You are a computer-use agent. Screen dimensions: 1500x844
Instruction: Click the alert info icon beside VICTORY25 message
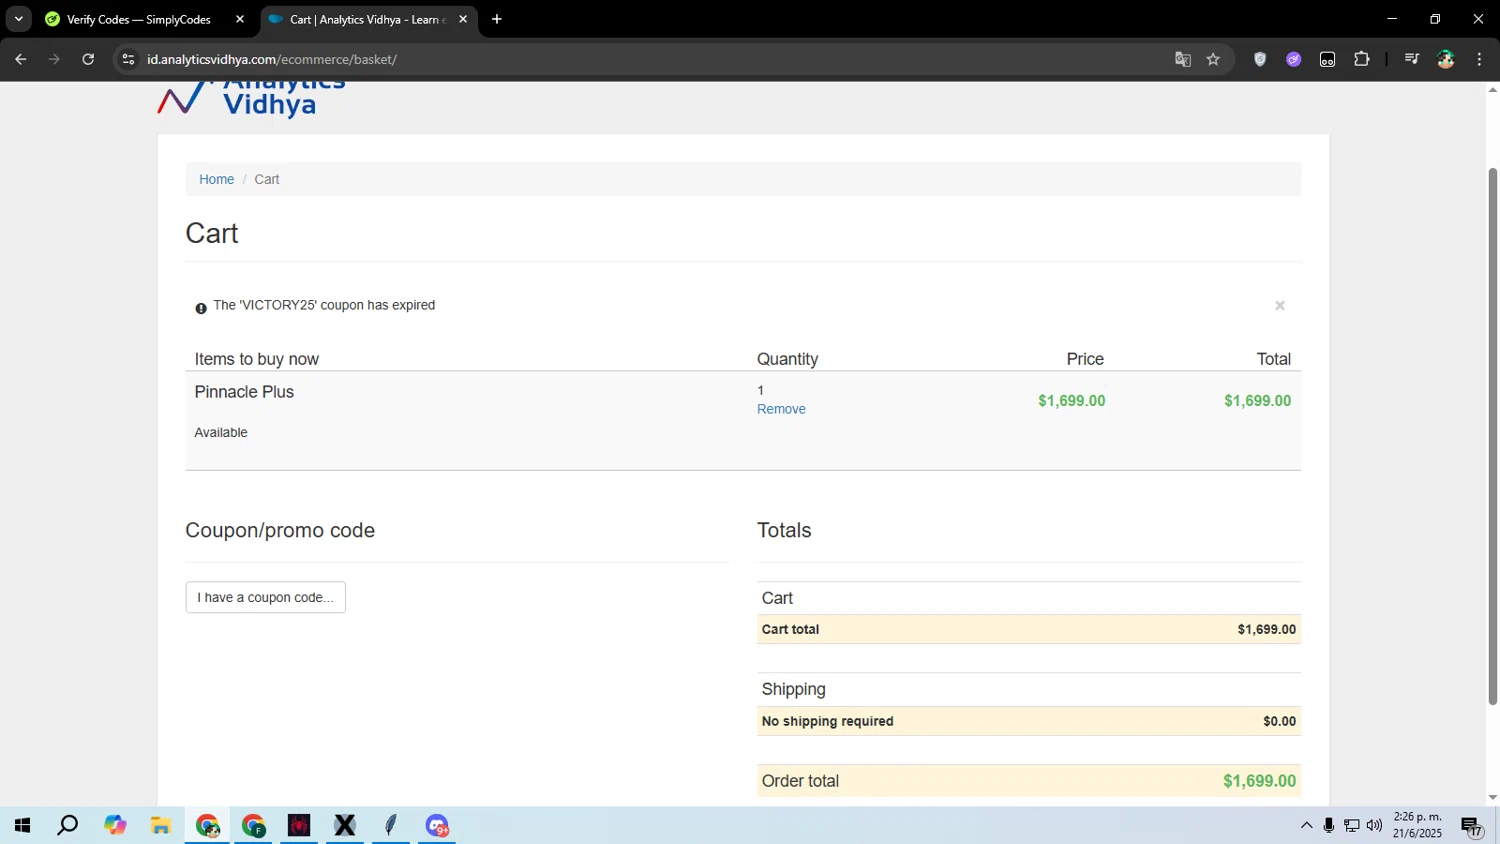coord(201,308)
